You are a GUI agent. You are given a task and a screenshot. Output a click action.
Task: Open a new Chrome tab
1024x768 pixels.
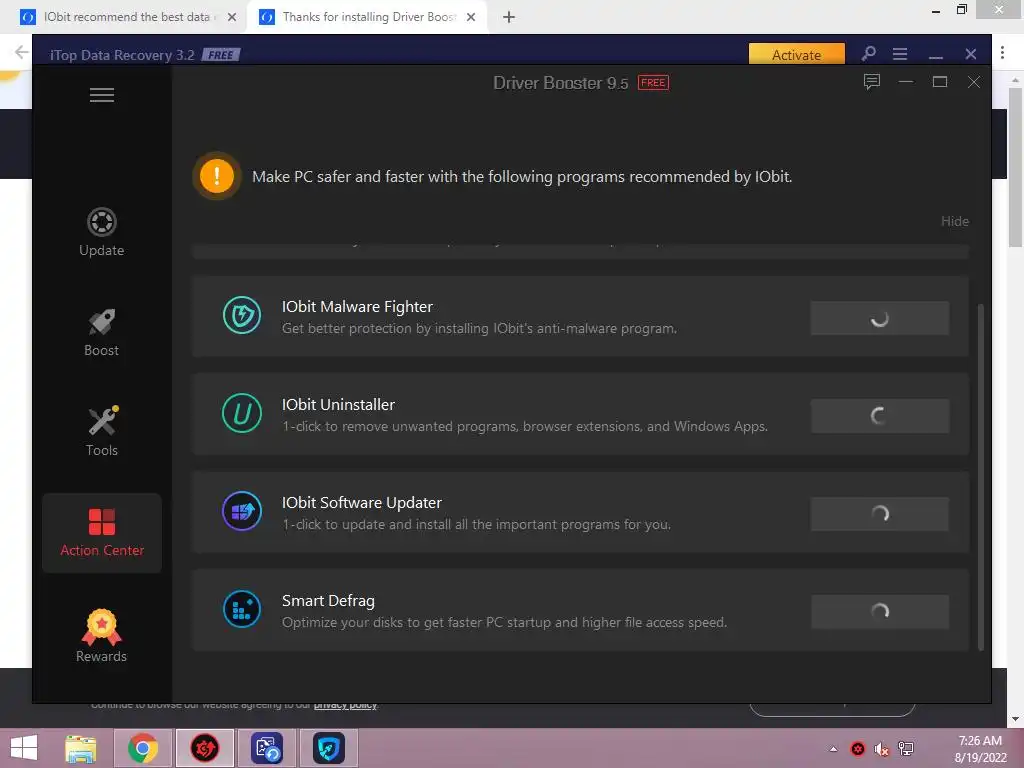[x=509, y=18]
